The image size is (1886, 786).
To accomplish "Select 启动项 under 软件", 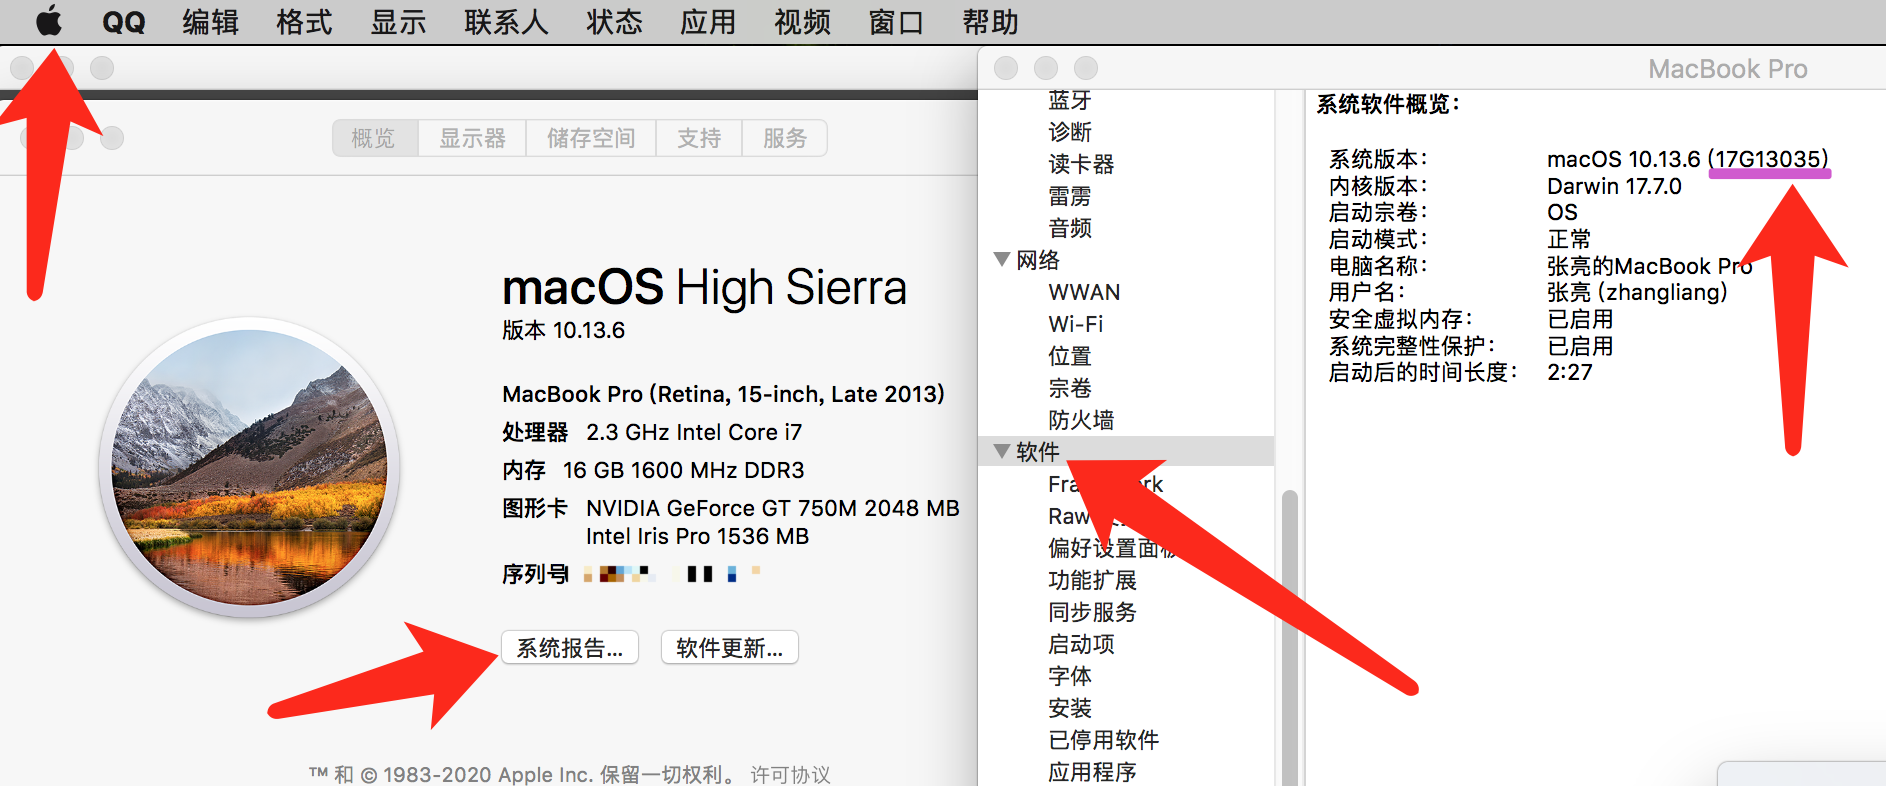I will (1081, 644).
